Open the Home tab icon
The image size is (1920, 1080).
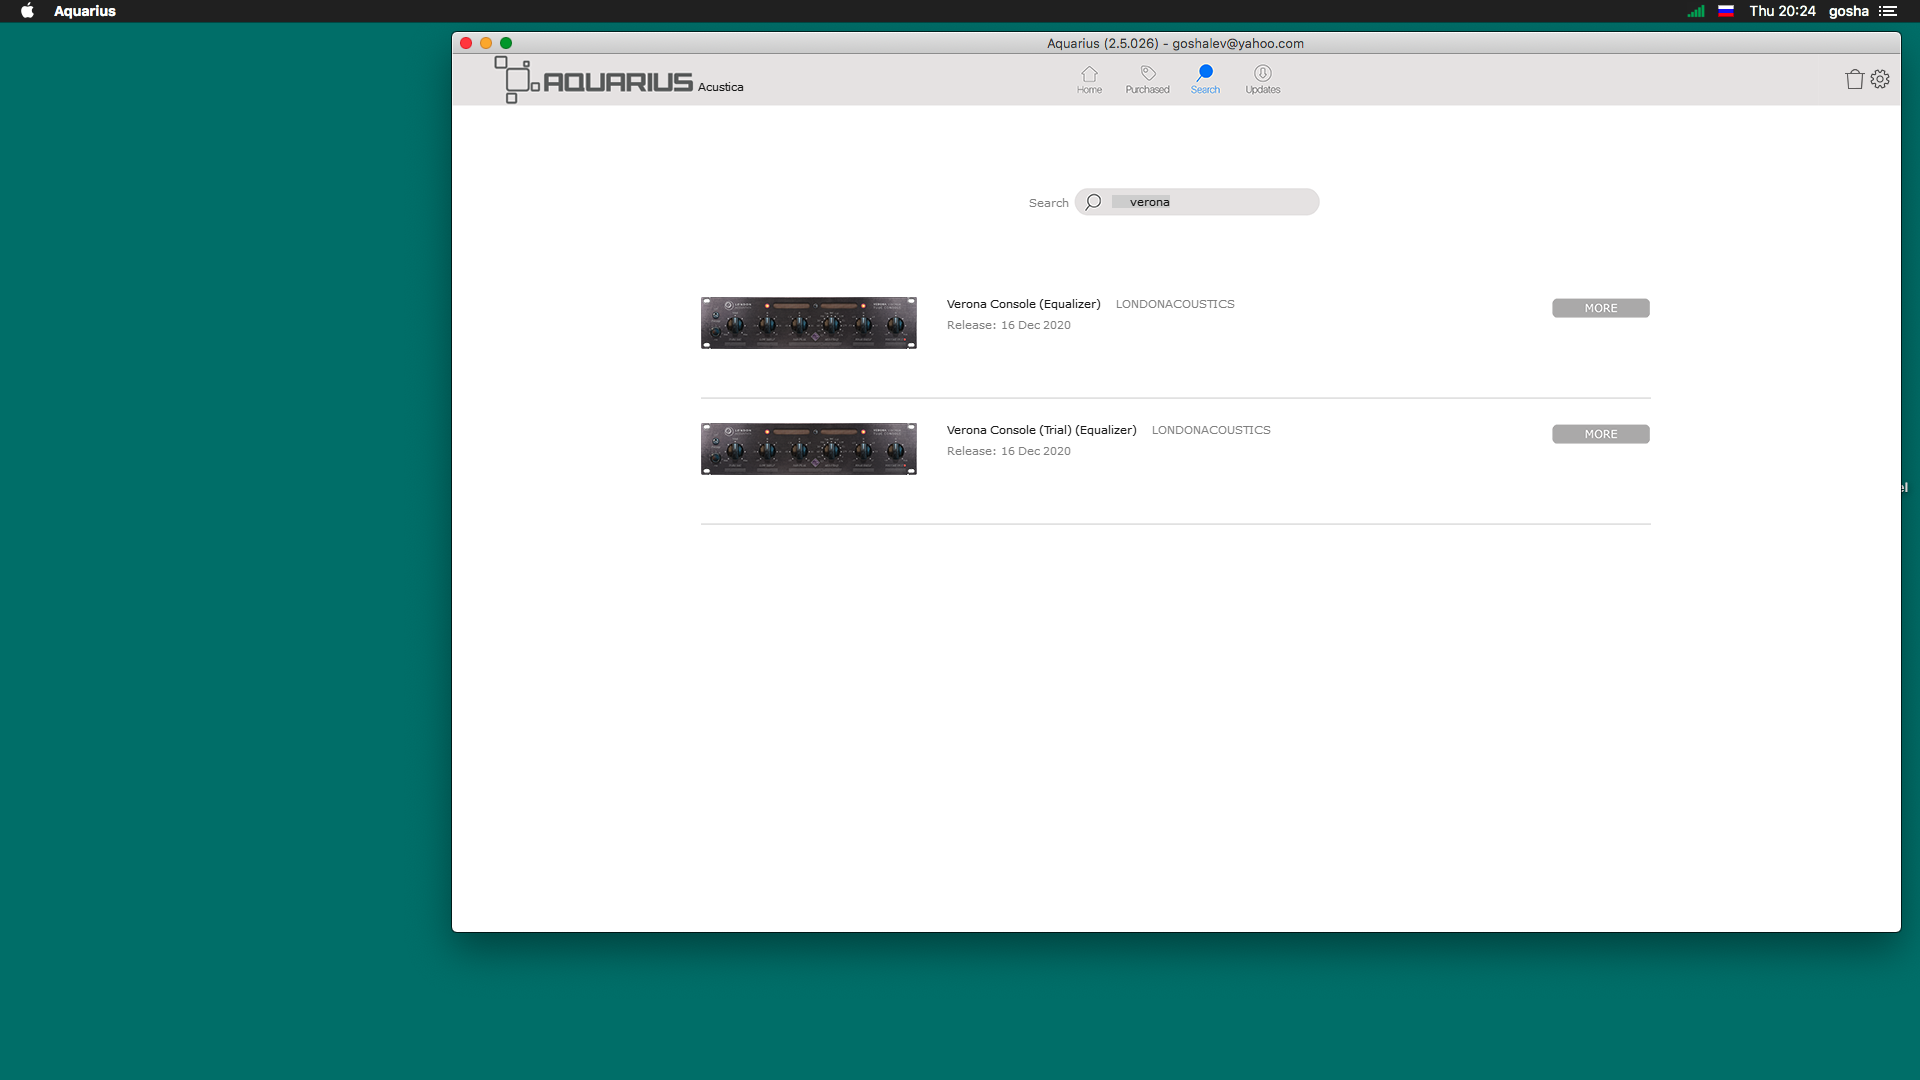tap(1089, 74)
